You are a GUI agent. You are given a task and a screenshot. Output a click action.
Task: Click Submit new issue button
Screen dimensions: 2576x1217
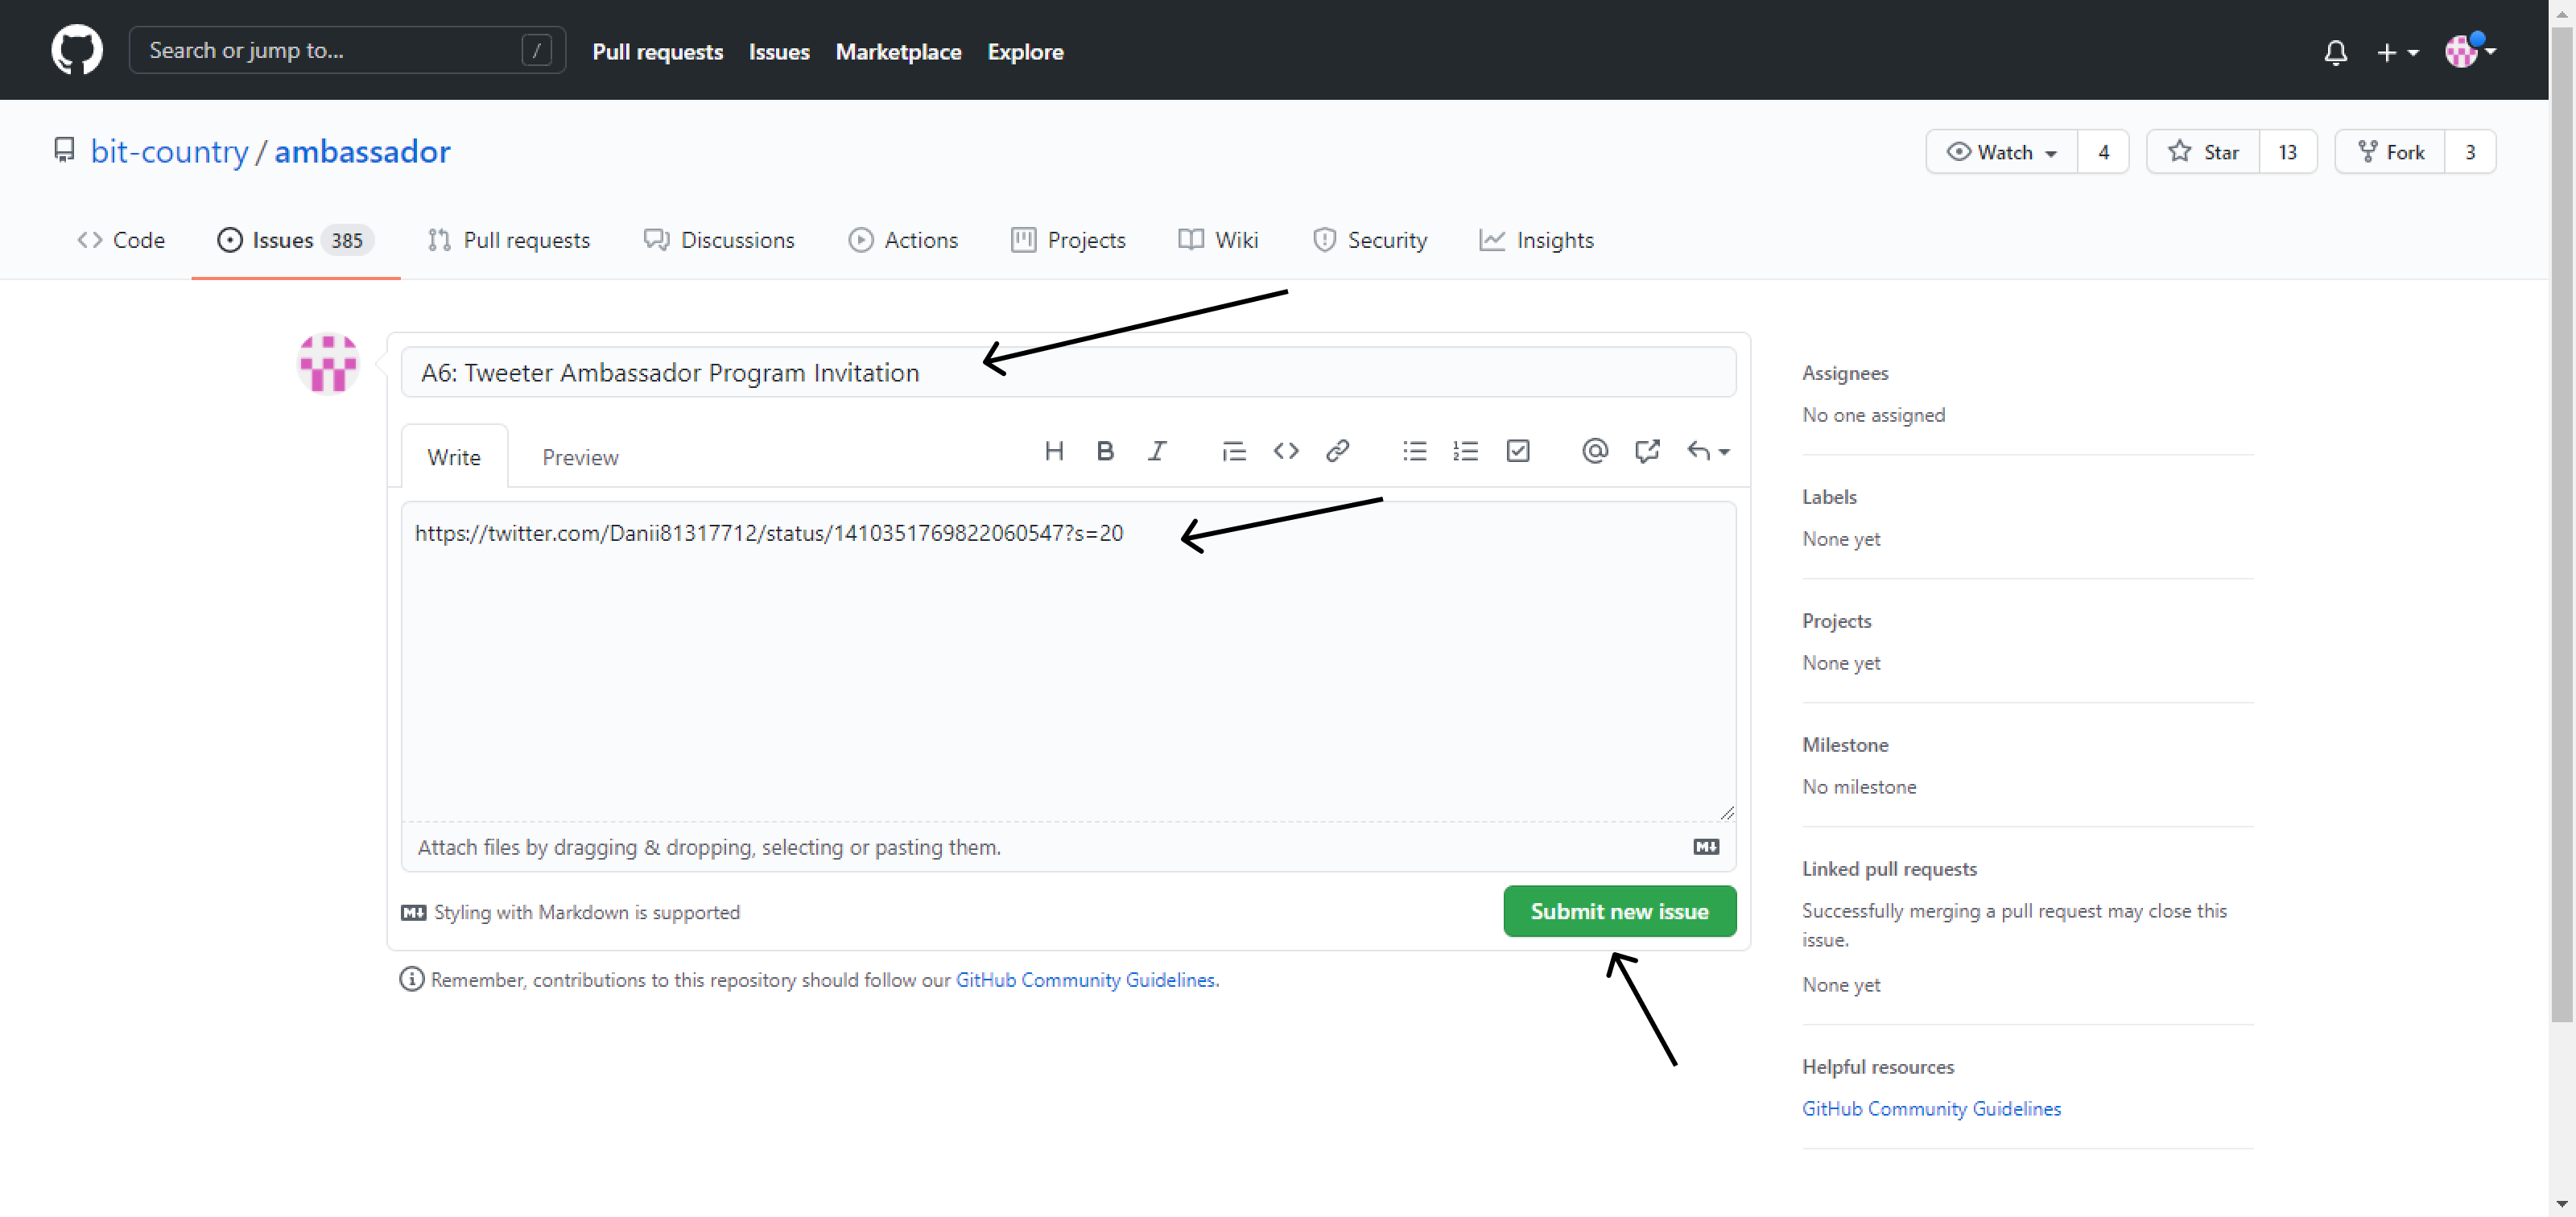pyautogui.click(x=1618, y=911)
